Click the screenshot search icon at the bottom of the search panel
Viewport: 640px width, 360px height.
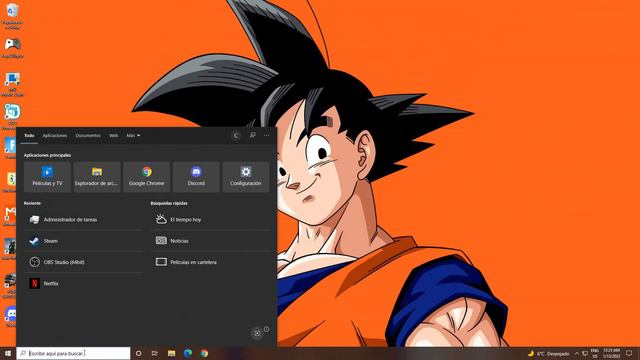click(257, 333)
